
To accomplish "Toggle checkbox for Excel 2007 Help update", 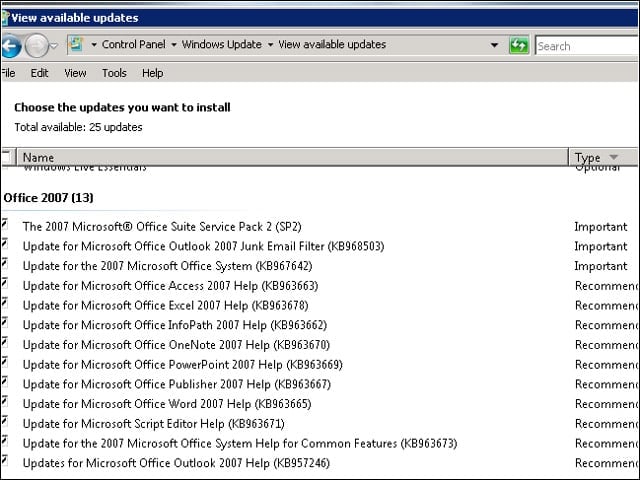I will pos(5,302).
